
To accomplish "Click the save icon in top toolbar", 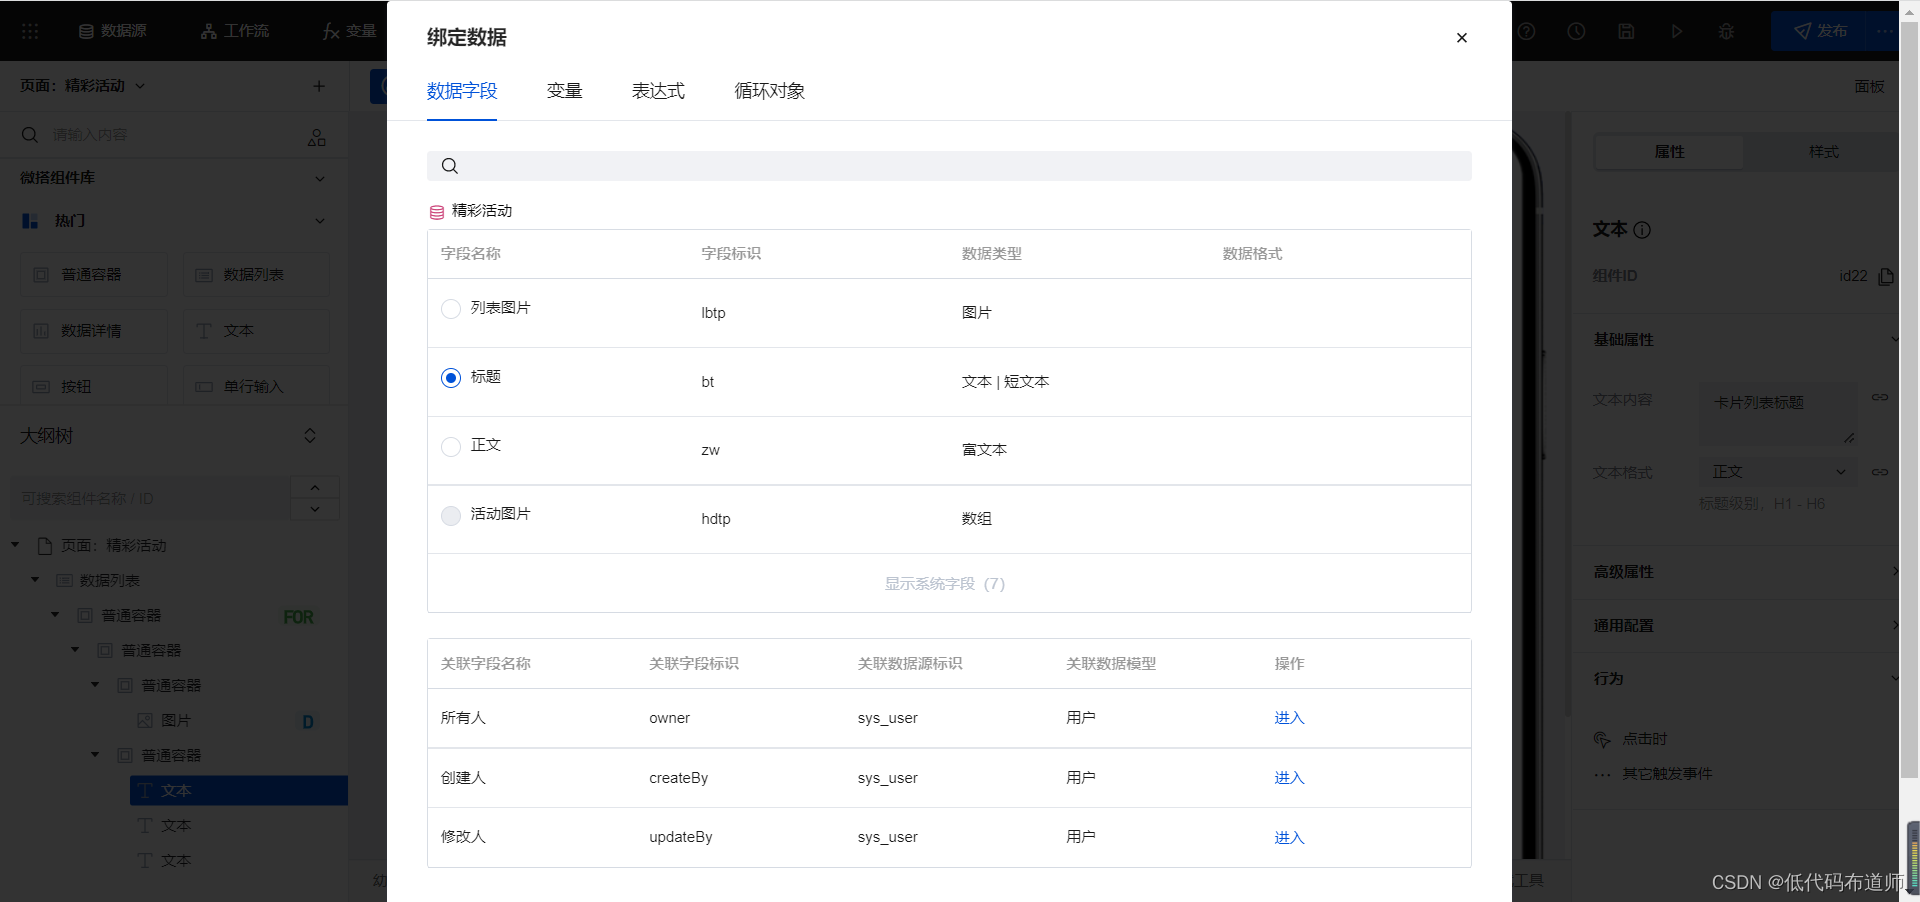I will 1626,31.
